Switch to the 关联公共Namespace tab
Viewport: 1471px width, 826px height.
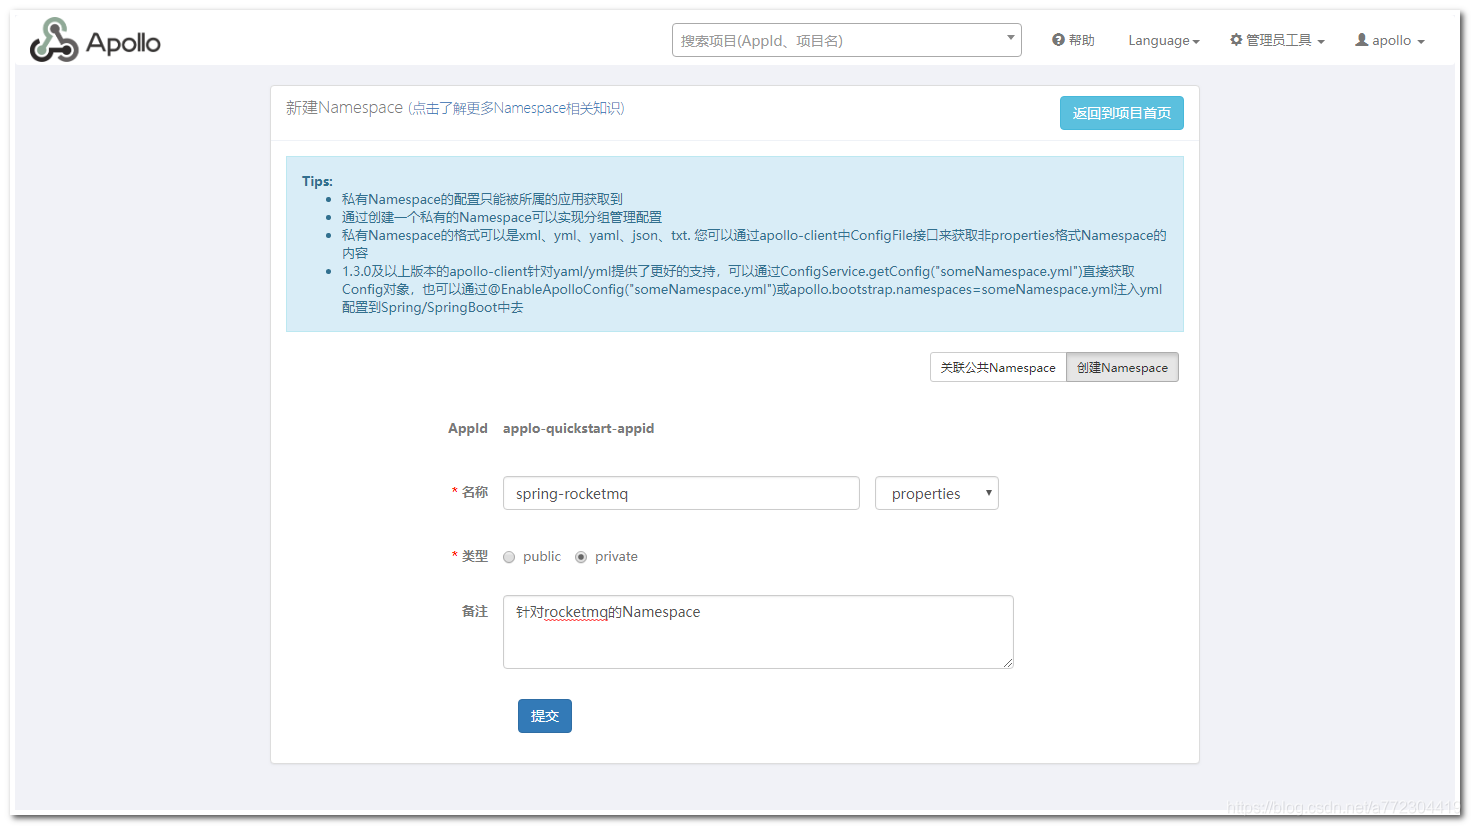(x=998, y=367)
